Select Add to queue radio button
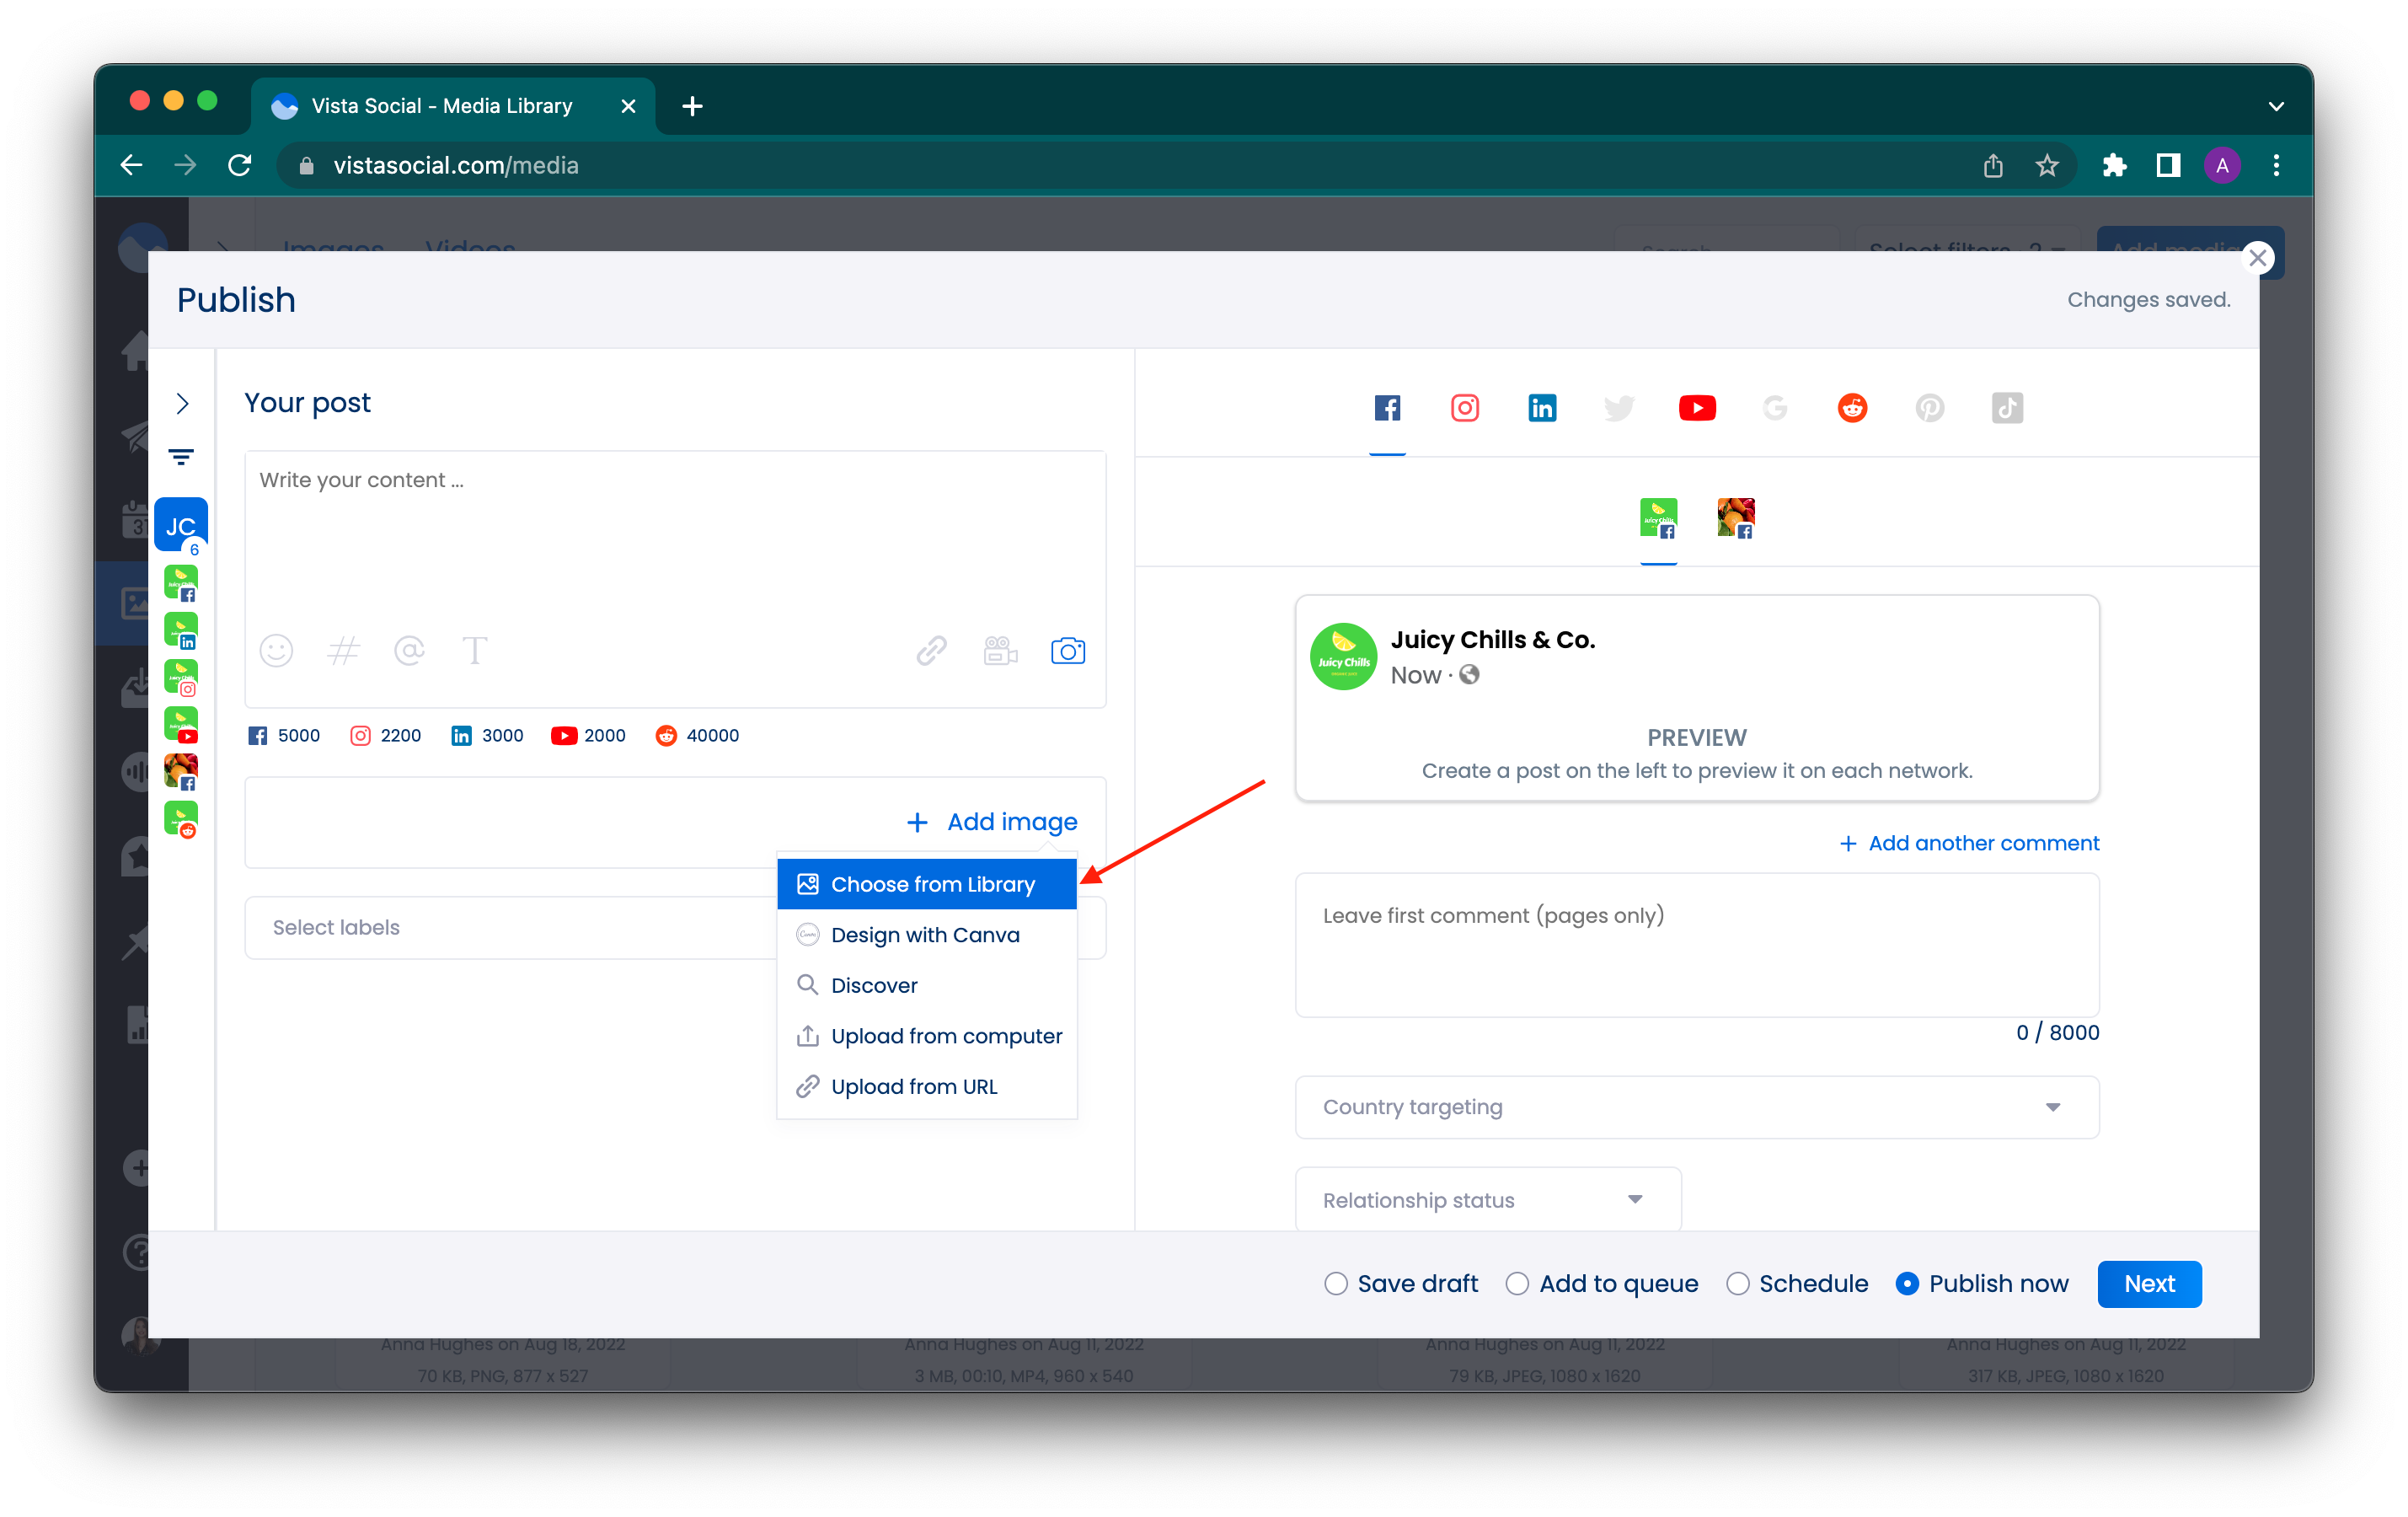 1517,1283
